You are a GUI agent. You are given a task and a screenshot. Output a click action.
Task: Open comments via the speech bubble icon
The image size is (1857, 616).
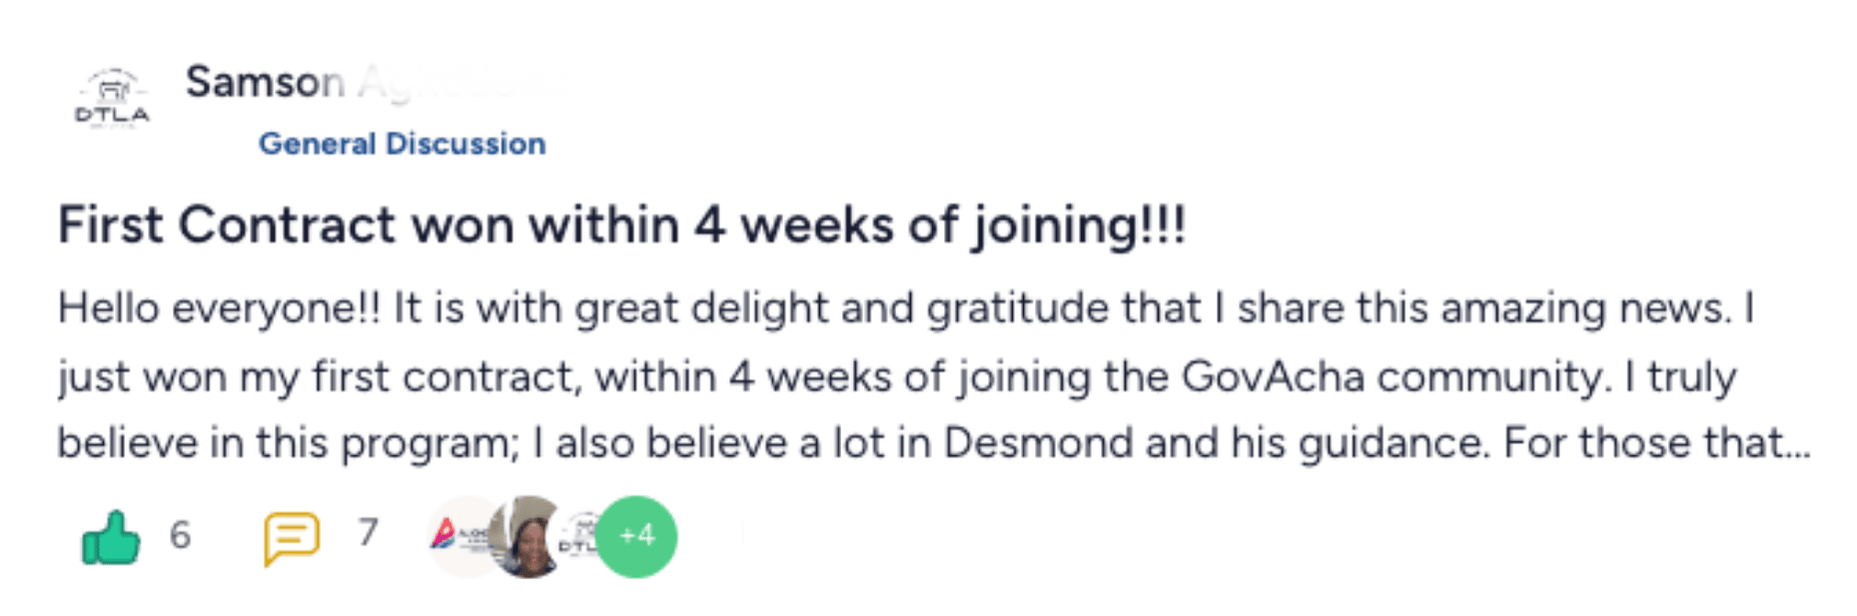(291, 538)
